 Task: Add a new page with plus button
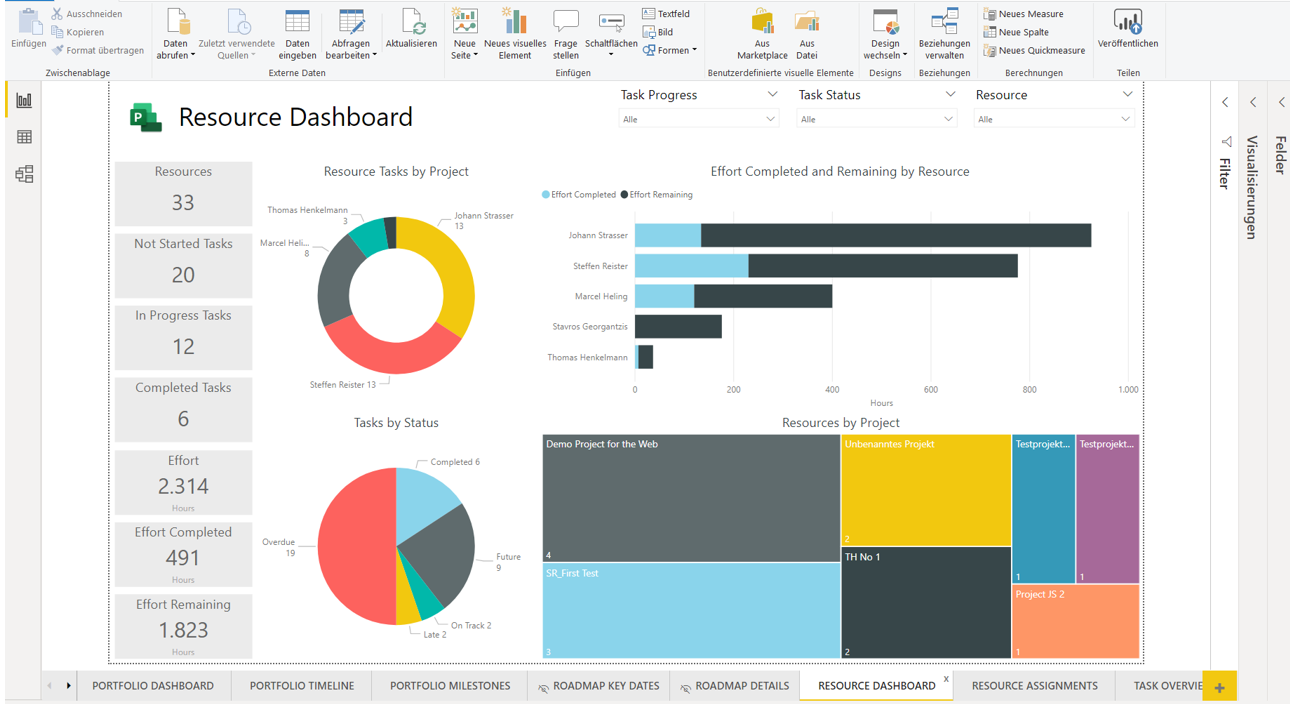pyautogui.click(x=1219, y=687)
